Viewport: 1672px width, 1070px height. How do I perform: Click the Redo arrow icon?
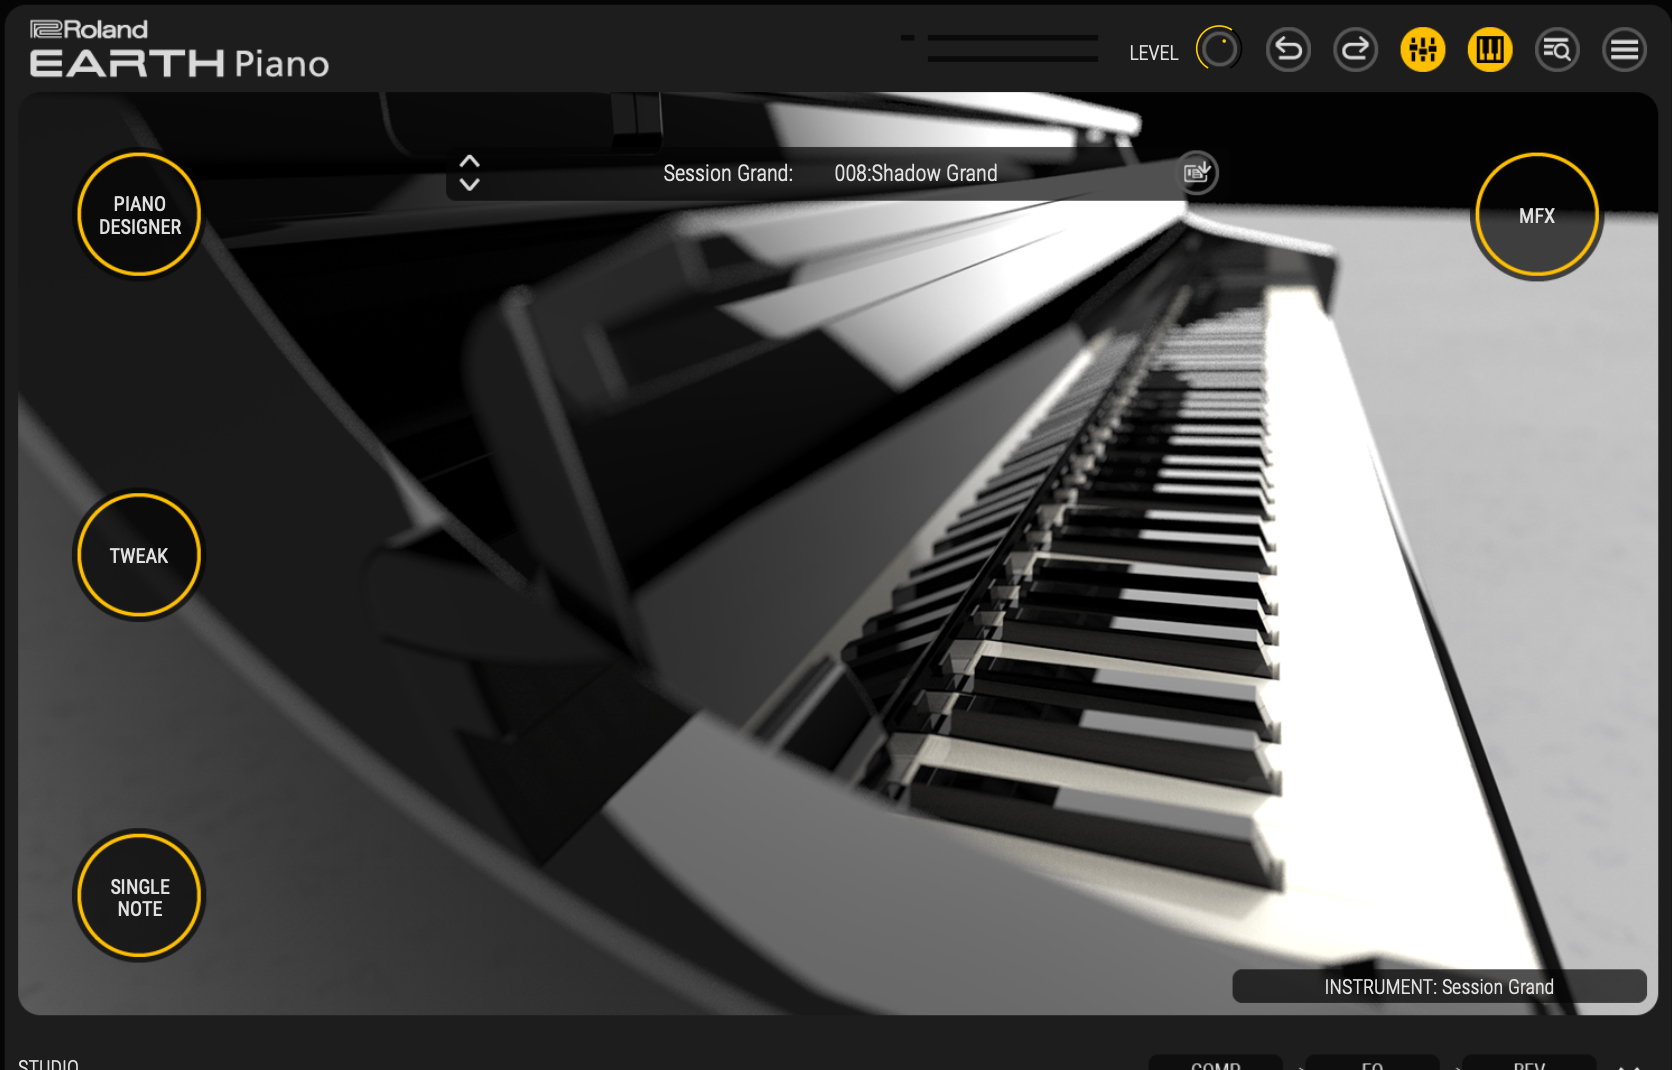point(1355,49)
